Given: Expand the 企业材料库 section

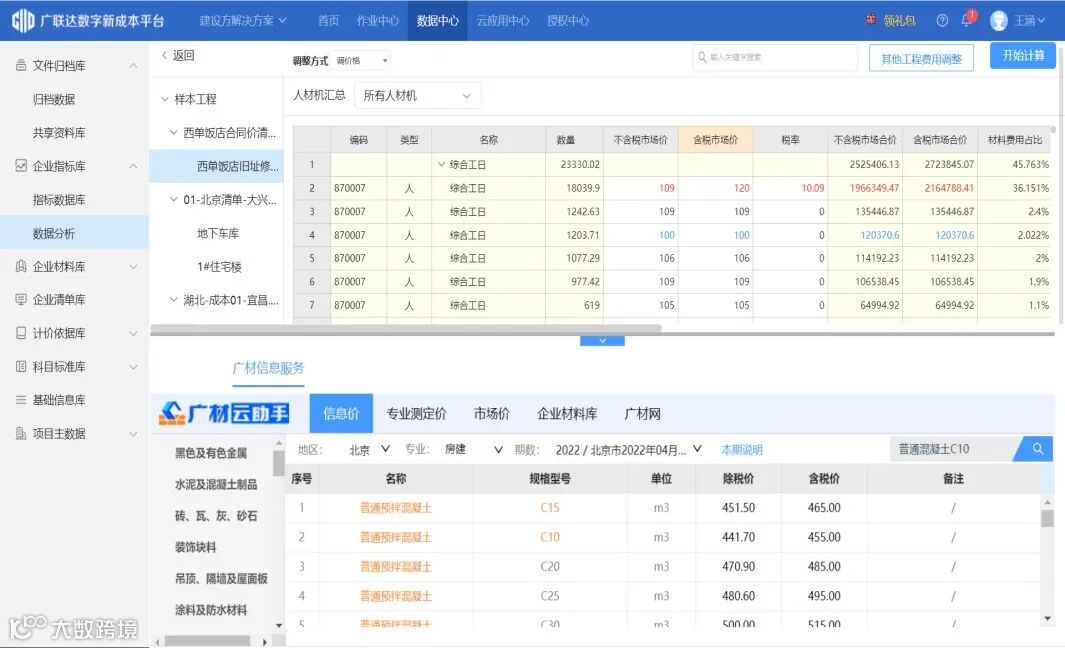Looking at the screenshot, I should pyautogui.click(x=133, y=266).
